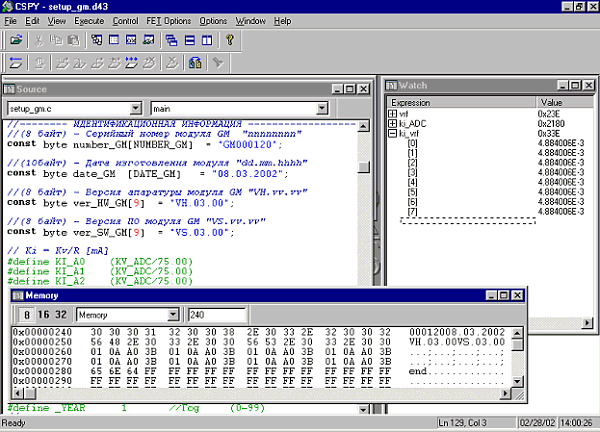Open the View menu
600x432 pixels.
(57, 21)
